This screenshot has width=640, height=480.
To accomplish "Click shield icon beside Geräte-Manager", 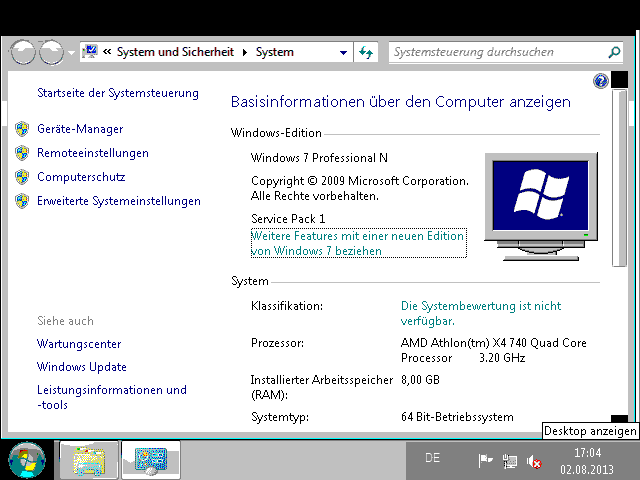I will 22,129.
